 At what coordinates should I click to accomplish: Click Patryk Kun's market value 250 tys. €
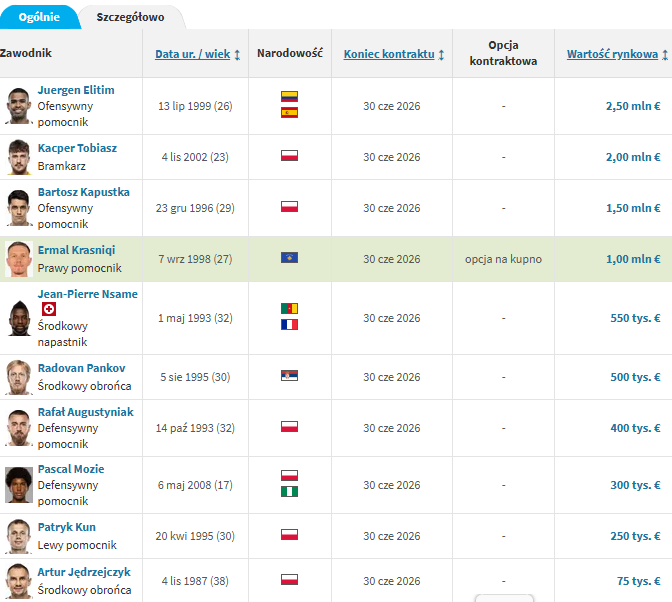pos(635,536)
